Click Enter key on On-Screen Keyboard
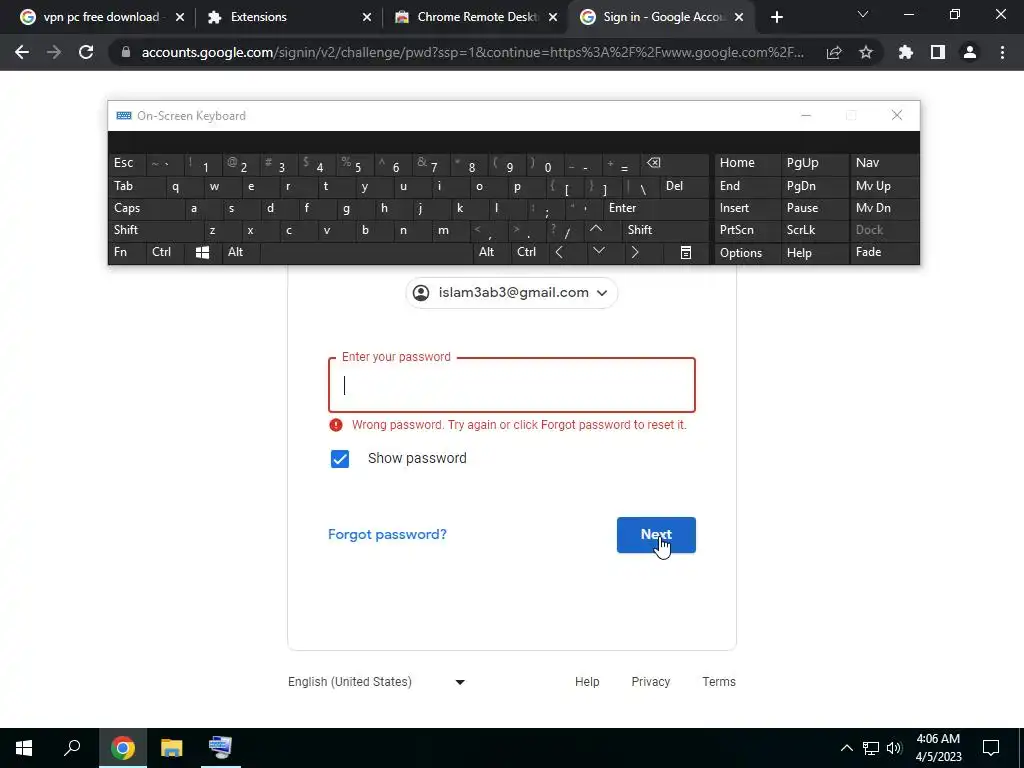 (656, 208)
